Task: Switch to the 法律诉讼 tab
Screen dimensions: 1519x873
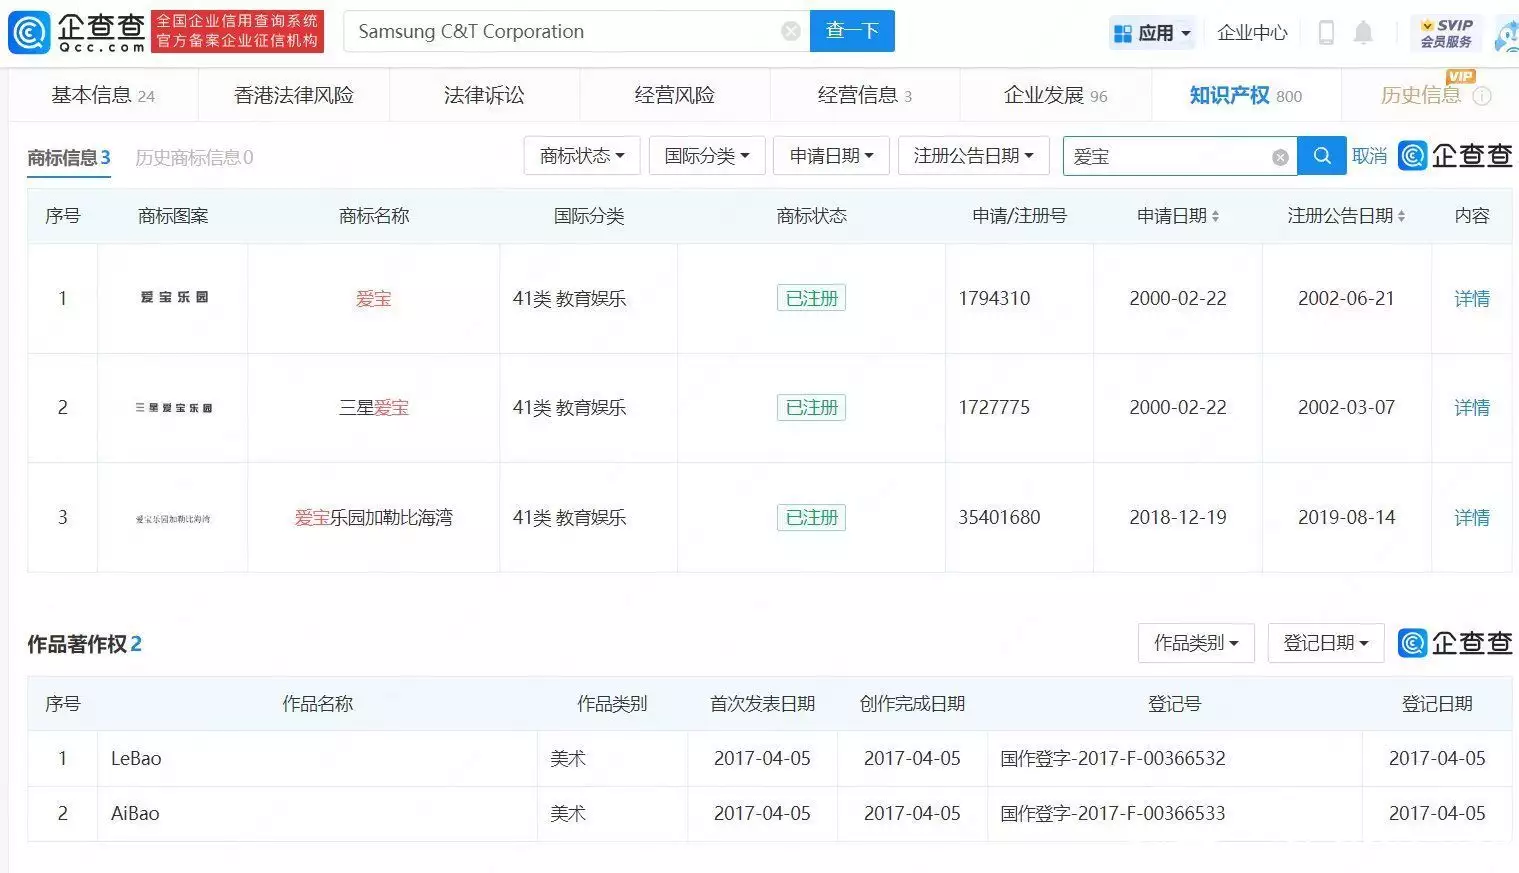Action: click(x=484, y=95)
